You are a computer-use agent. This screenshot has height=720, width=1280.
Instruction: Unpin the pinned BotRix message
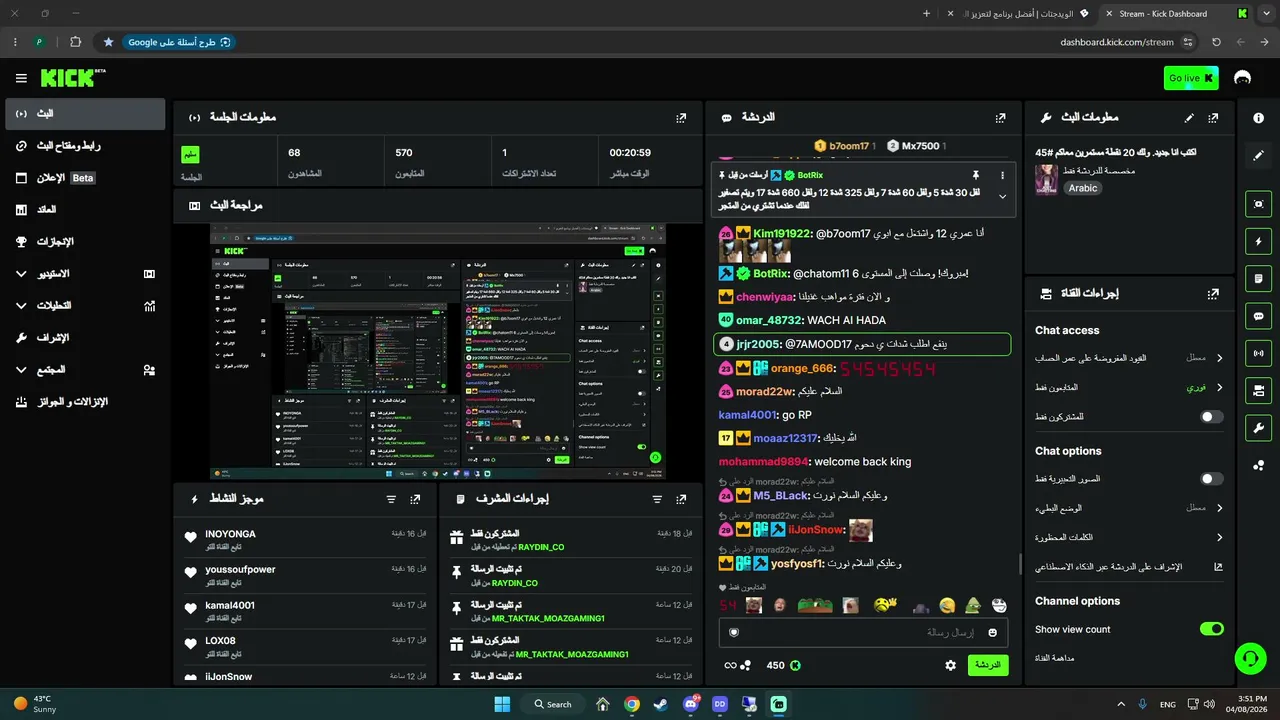tap(975, 175)
